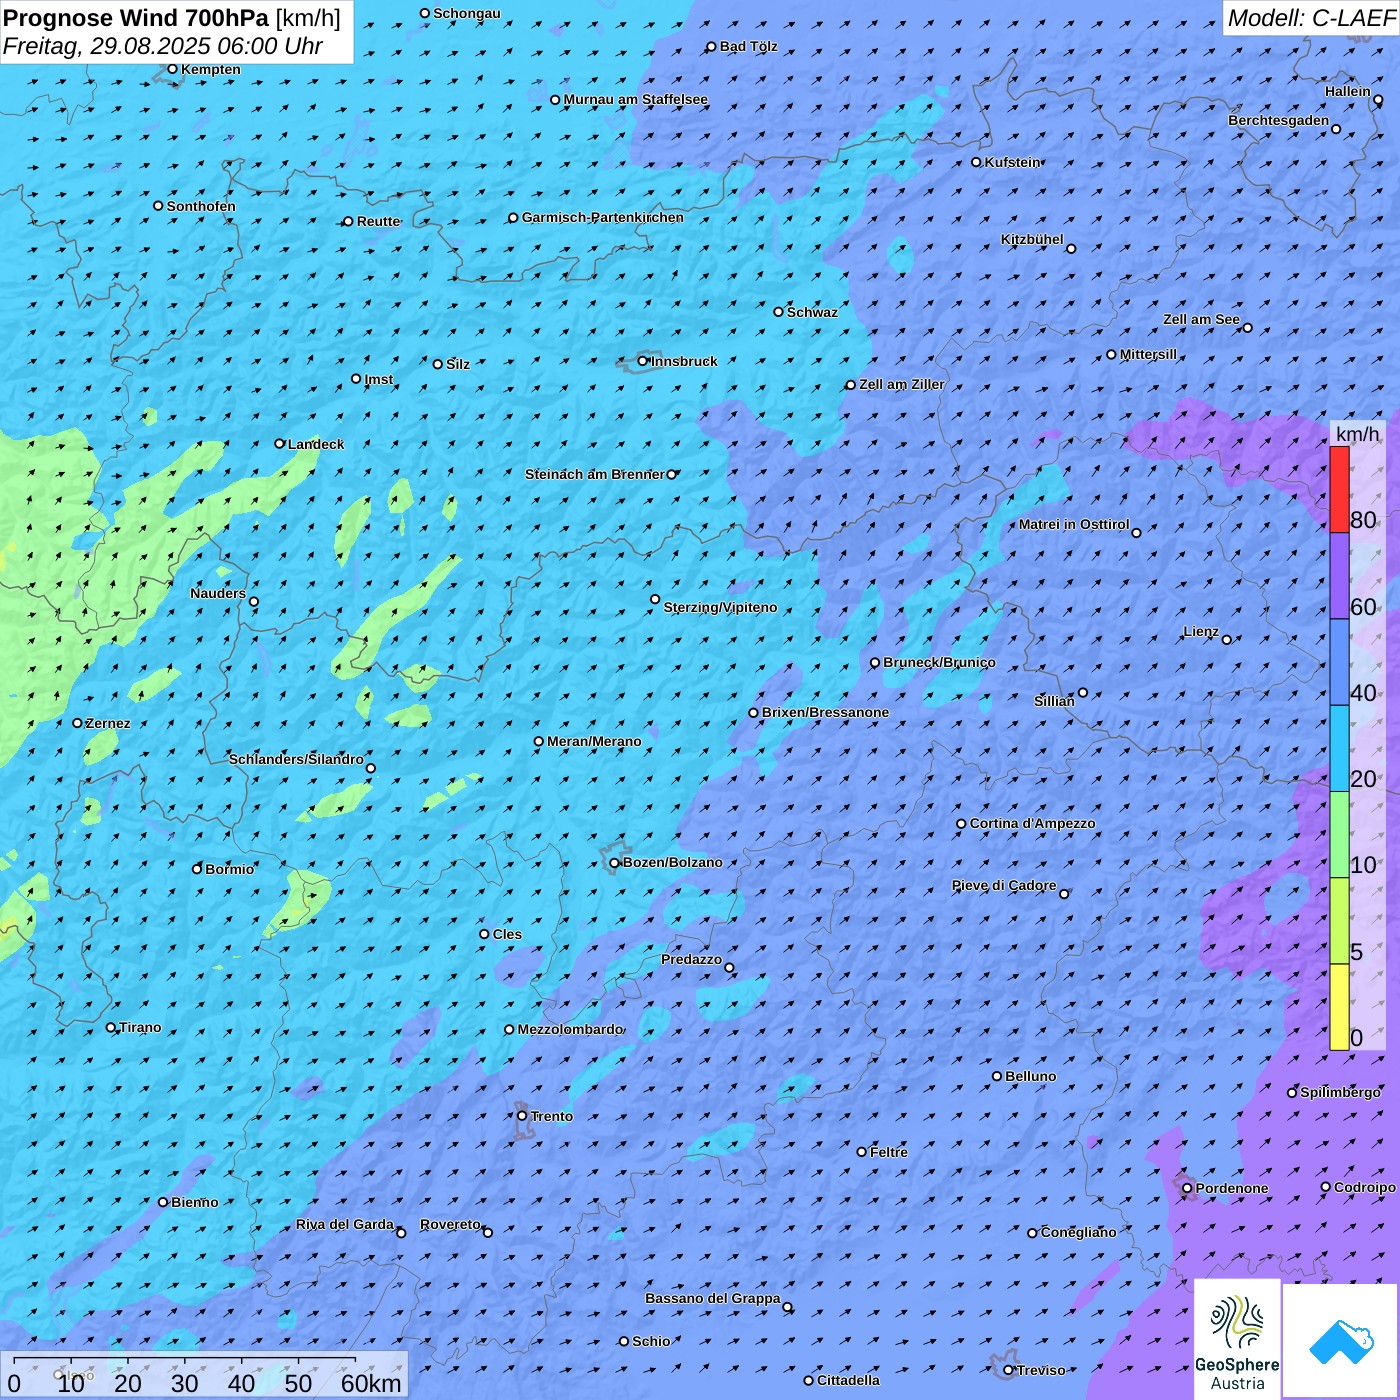Click the Tirano location dot

coord(111,1027)
